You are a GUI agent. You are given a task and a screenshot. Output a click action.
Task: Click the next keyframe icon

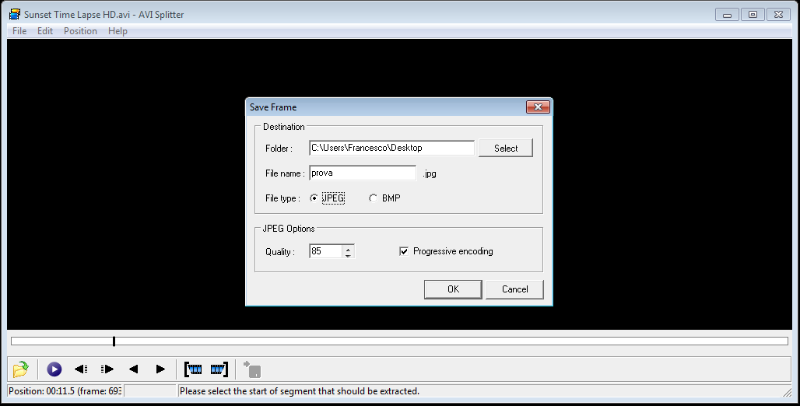107,369
